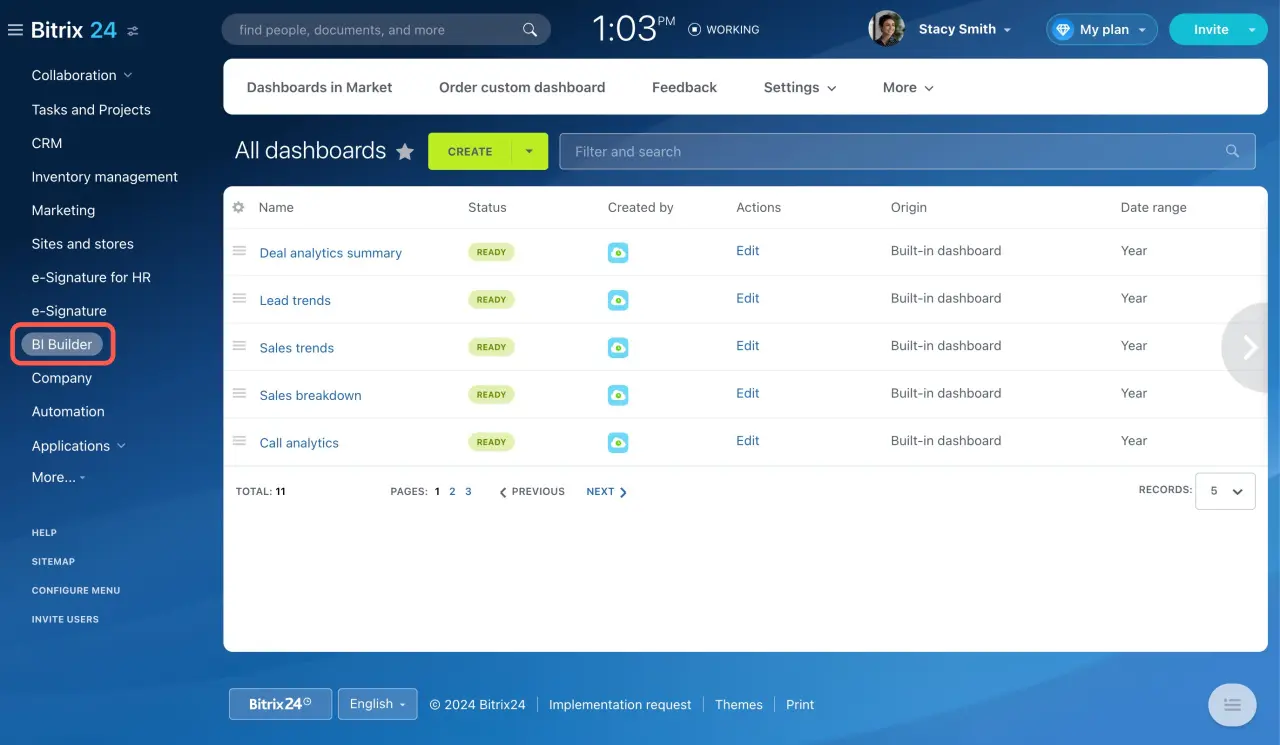Open the main hamburger menu beside Bitrix24 logo
Image resolution: width=1280 pixels, height=745 pixels.
pos(14,29)
